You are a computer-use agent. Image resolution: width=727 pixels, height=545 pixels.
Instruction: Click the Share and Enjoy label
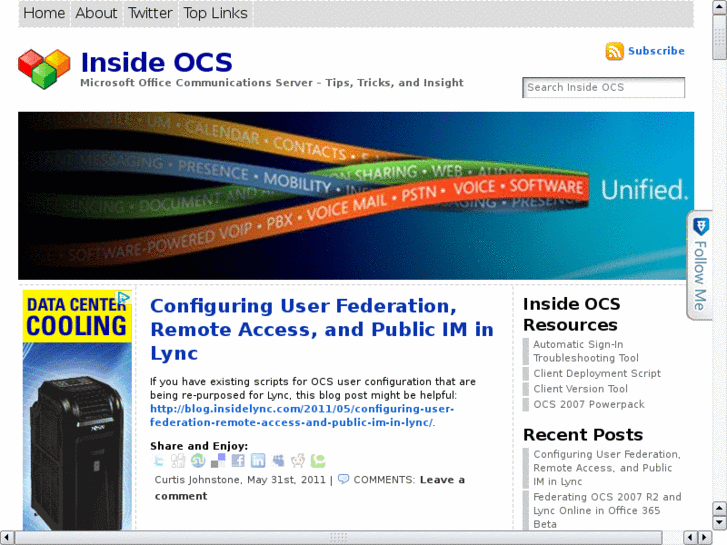(x=199, y=446)
